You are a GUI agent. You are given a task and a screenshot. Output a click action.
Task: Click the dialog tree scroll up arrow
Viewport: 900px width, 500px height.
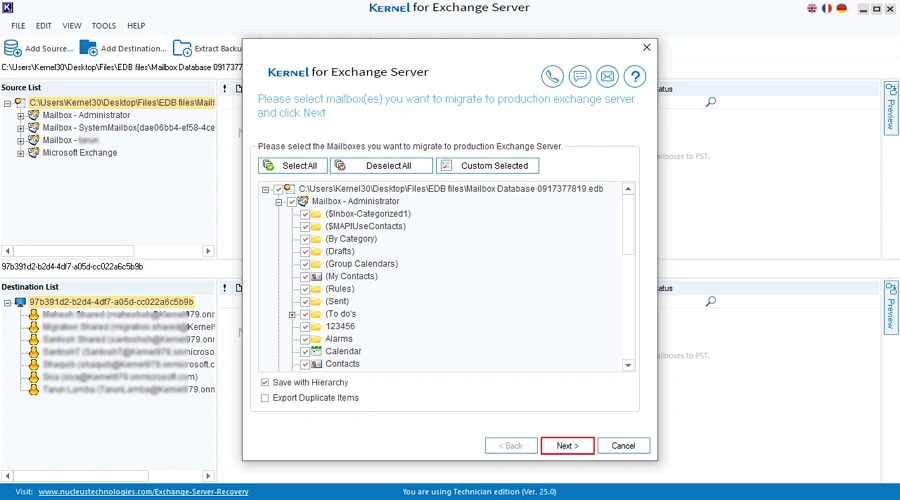(628, 189)
